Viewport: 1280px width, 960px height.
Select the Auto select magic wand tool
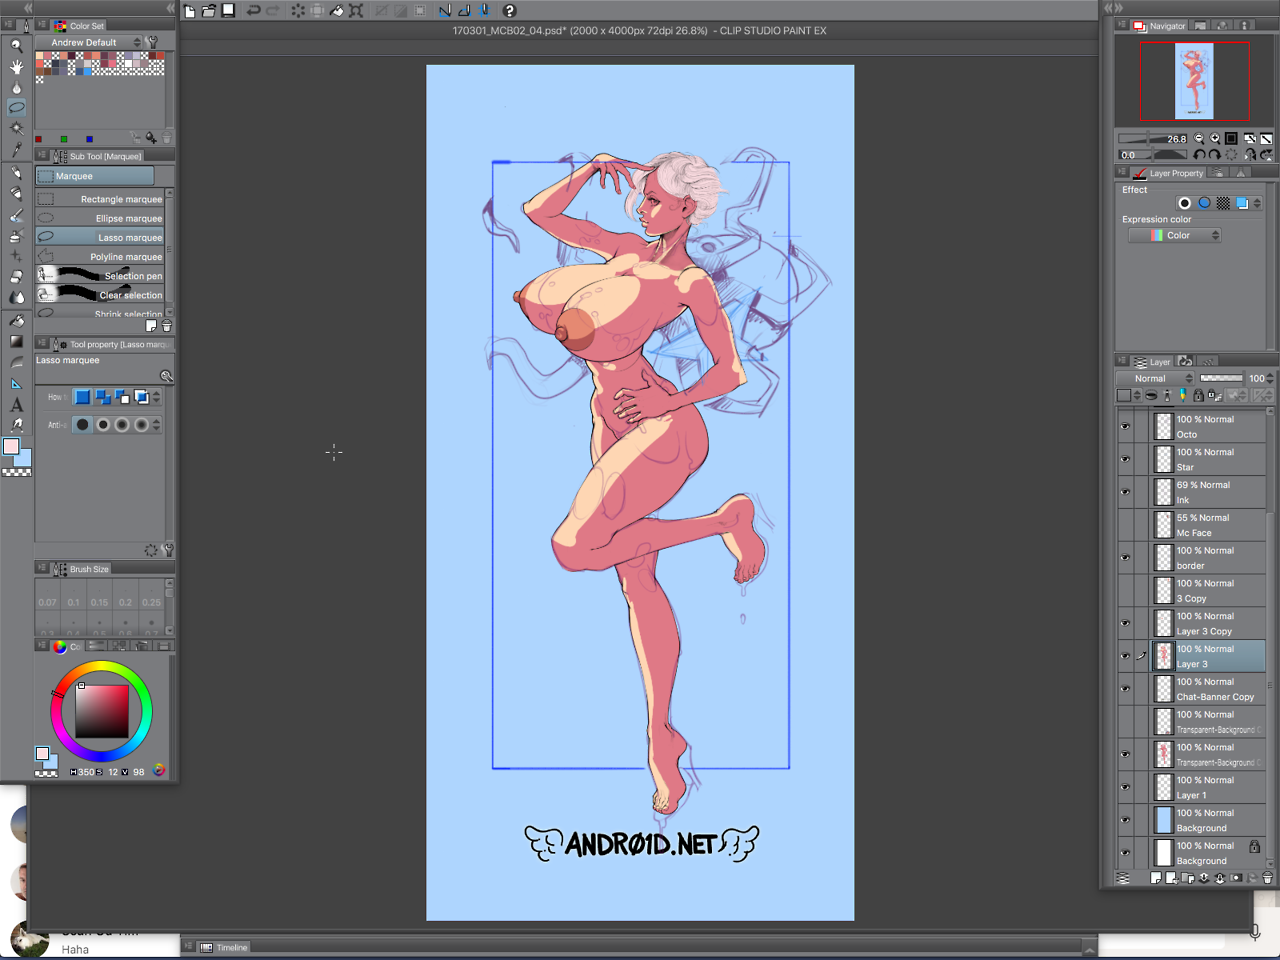[16, 128]
